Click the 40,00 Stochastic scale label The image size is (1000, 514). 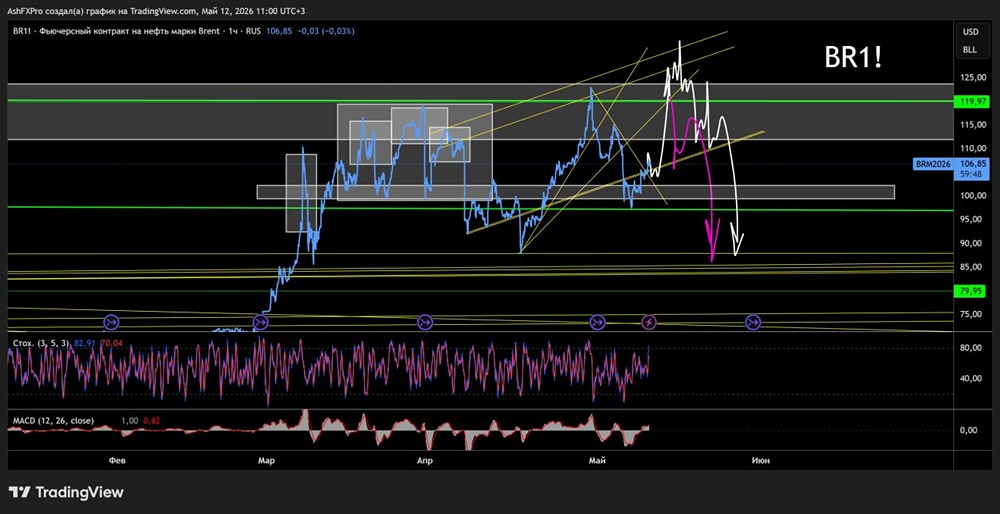point(973,378)
